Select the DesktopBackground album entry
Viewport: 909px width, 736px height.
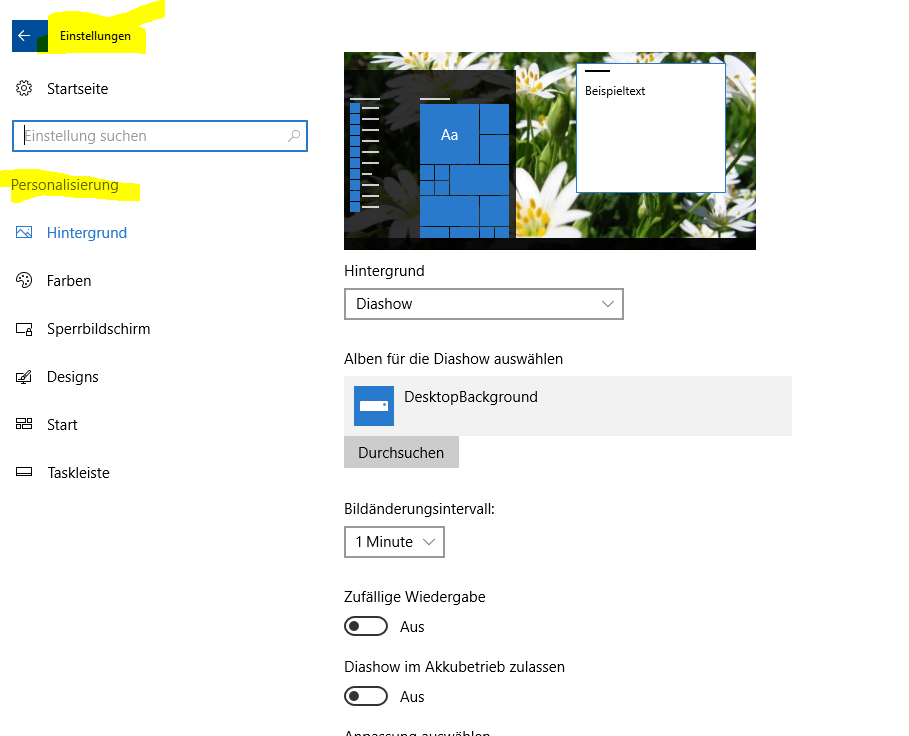(568, 406)
